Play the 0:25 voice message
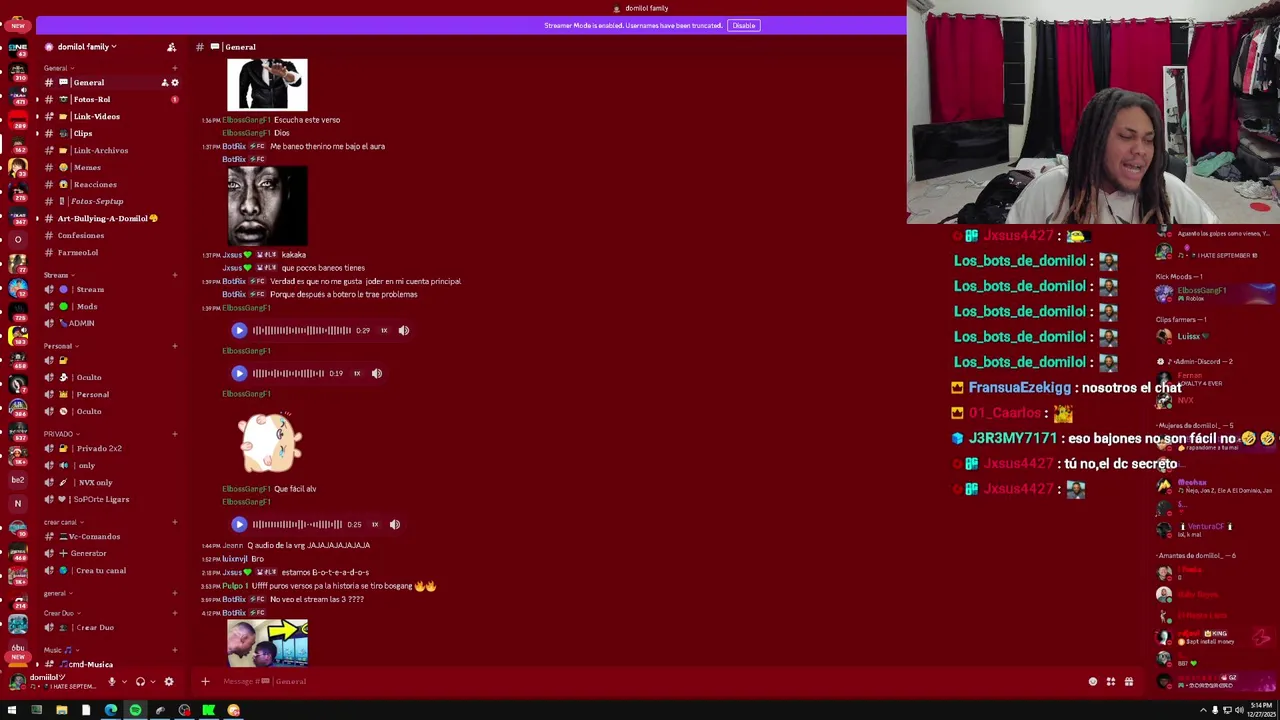 tap(239, 524)
